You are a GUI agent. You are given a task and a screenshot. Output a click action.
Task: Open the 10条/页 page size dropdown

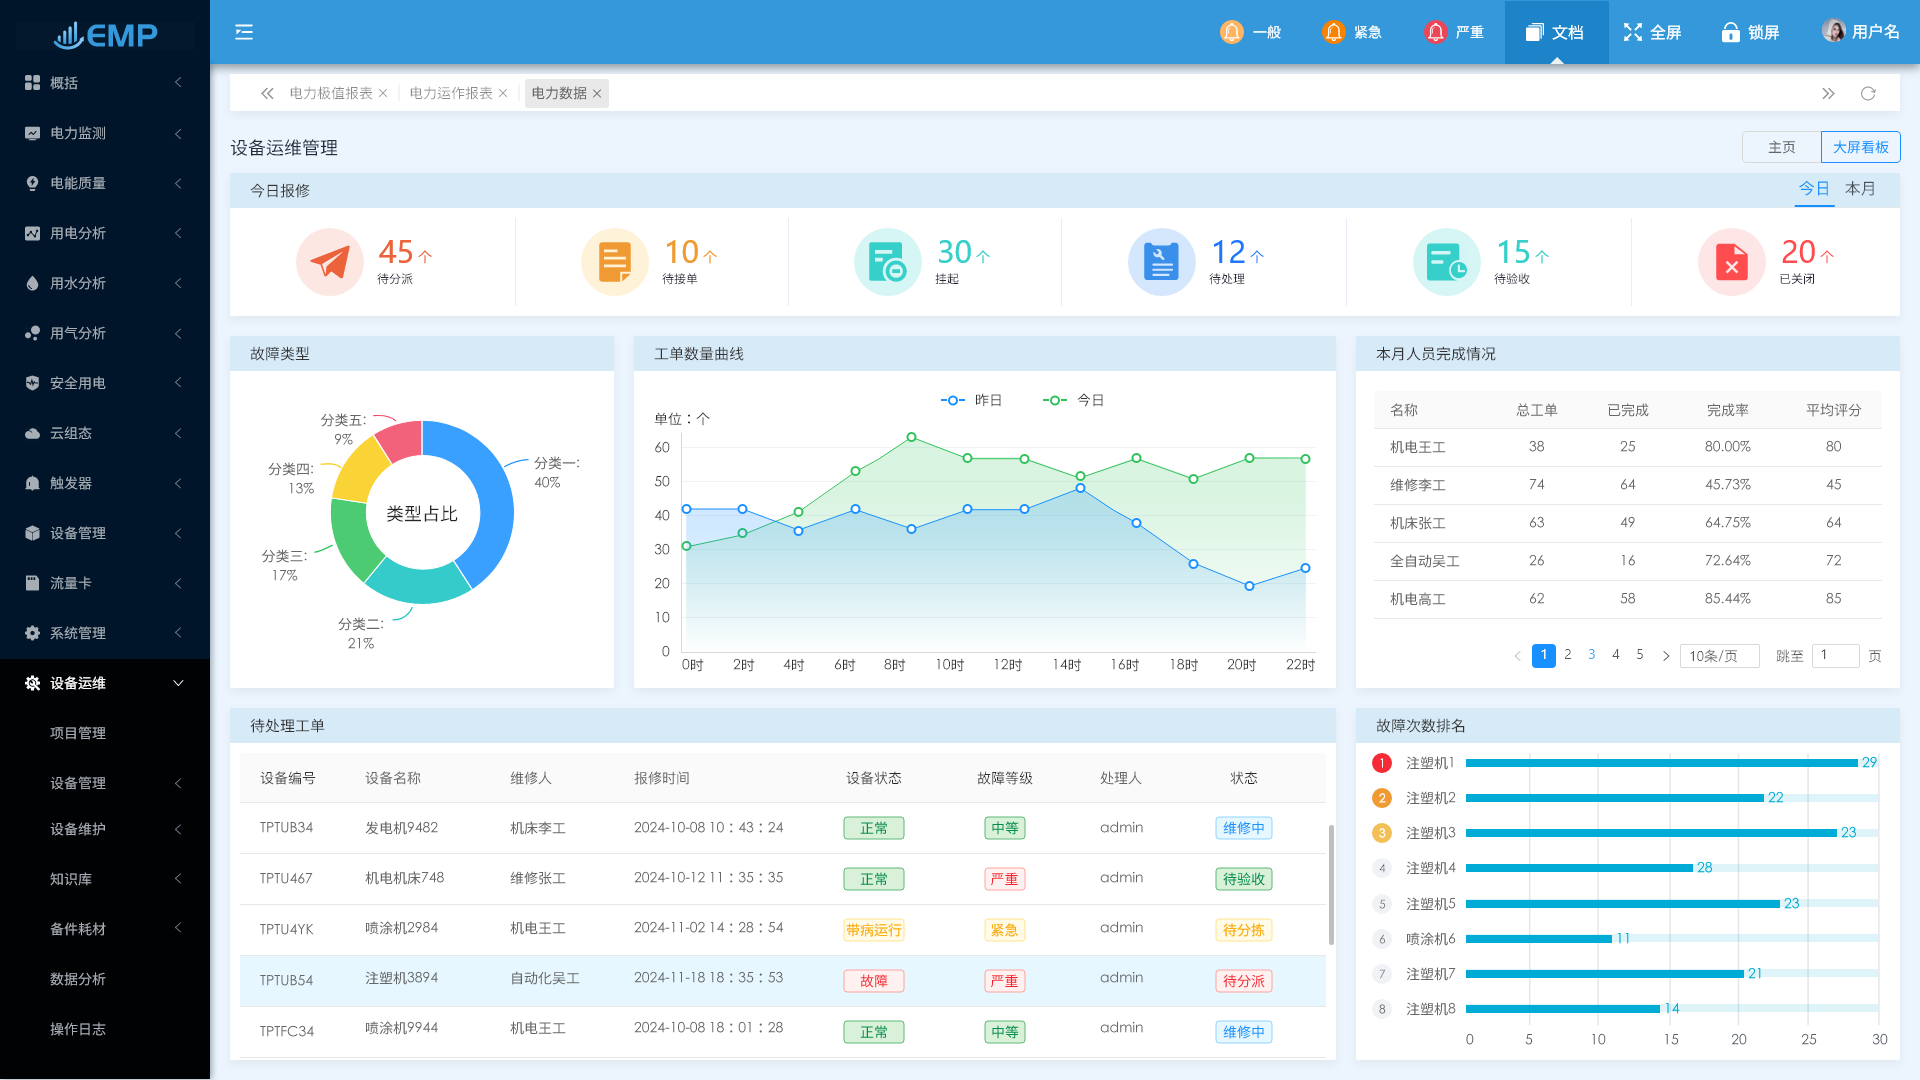pyautogui.click(x=1719, y=656)
